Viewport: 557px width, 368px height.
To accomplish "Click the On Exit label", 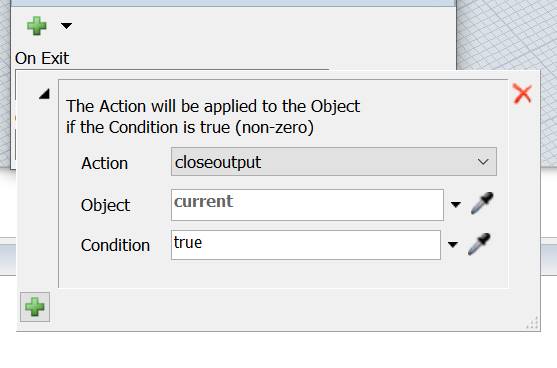I will point(42,58).
